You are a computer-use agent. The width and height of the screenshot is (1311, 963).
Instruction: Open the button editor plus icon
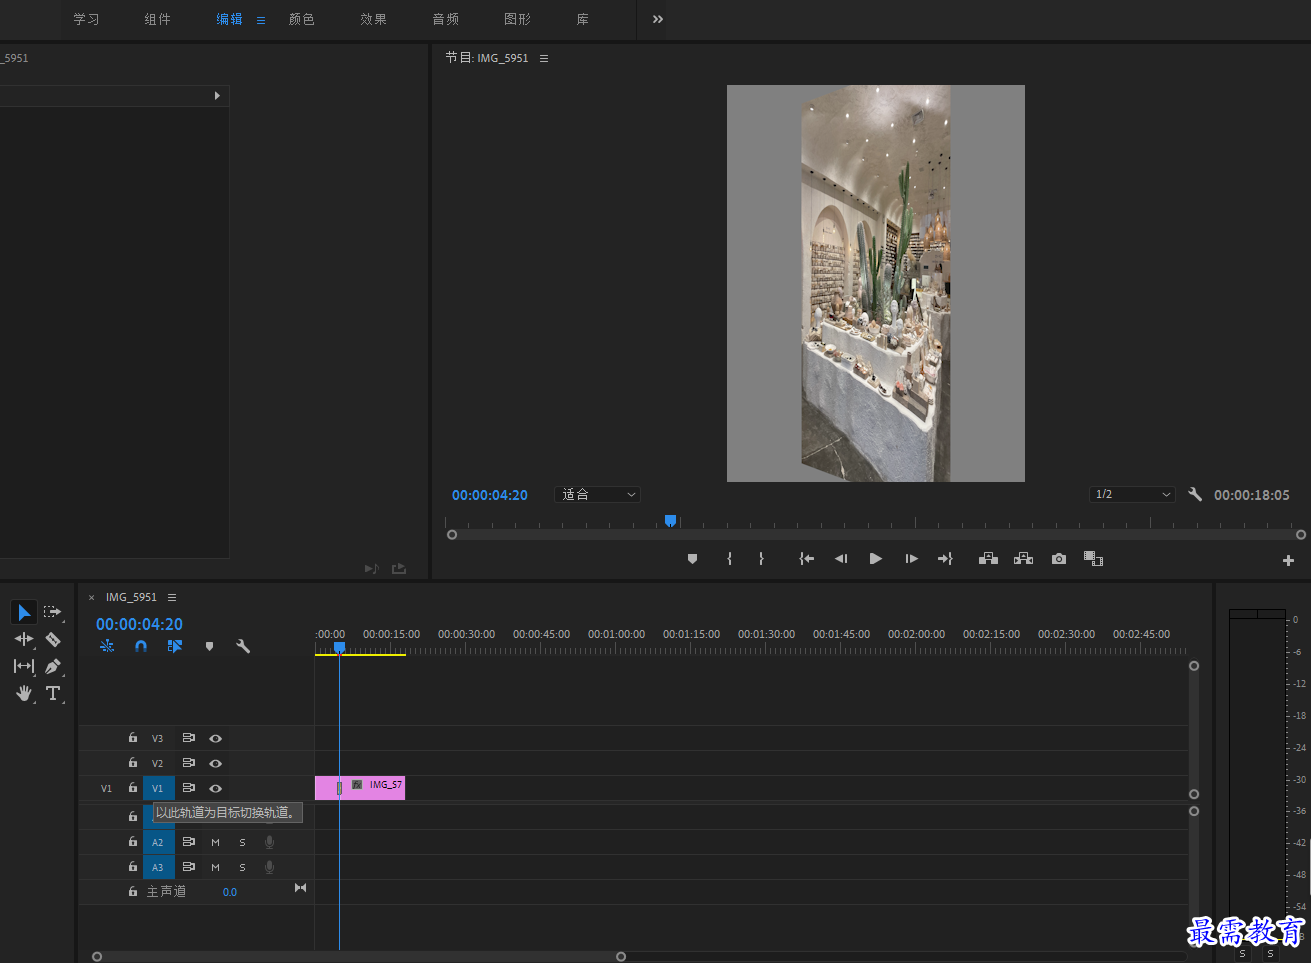1288,561
